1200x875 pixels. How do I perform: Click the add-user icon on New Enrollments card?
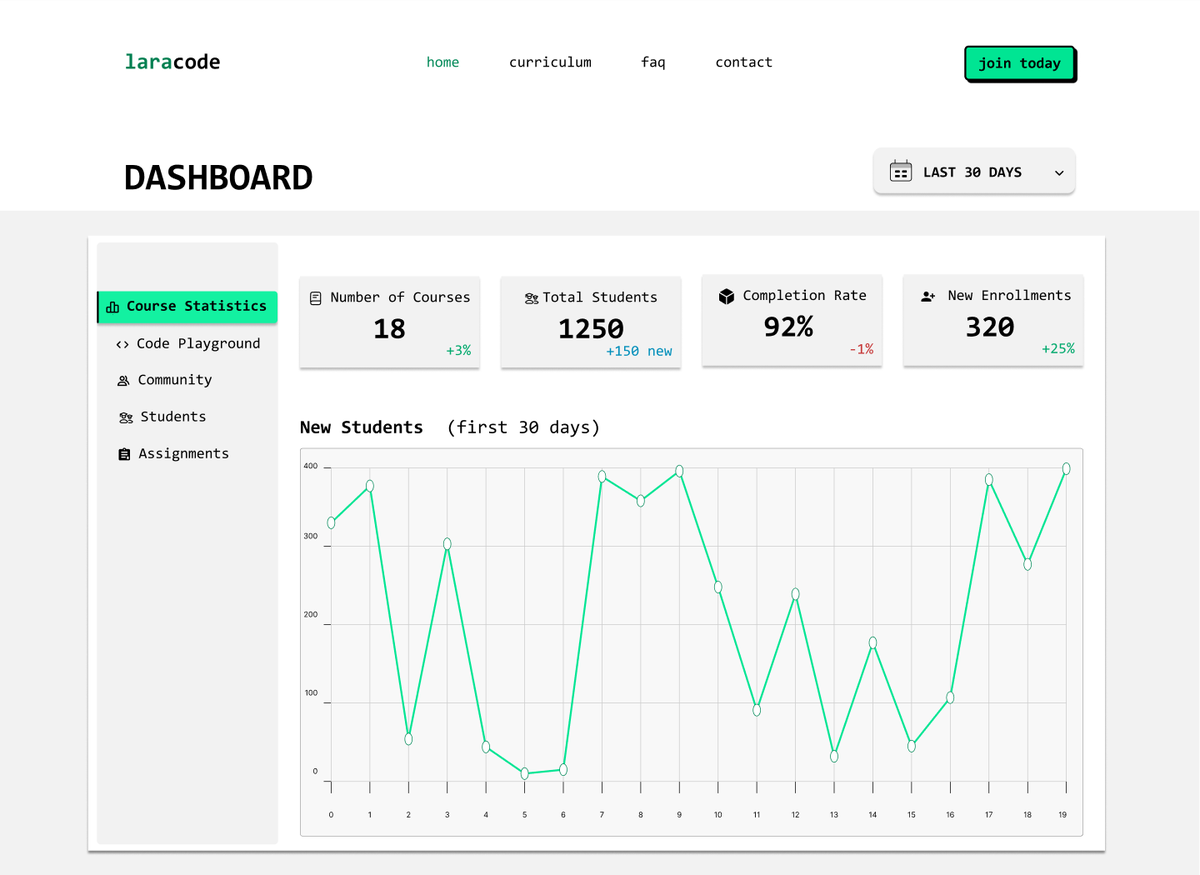[928, 296]
